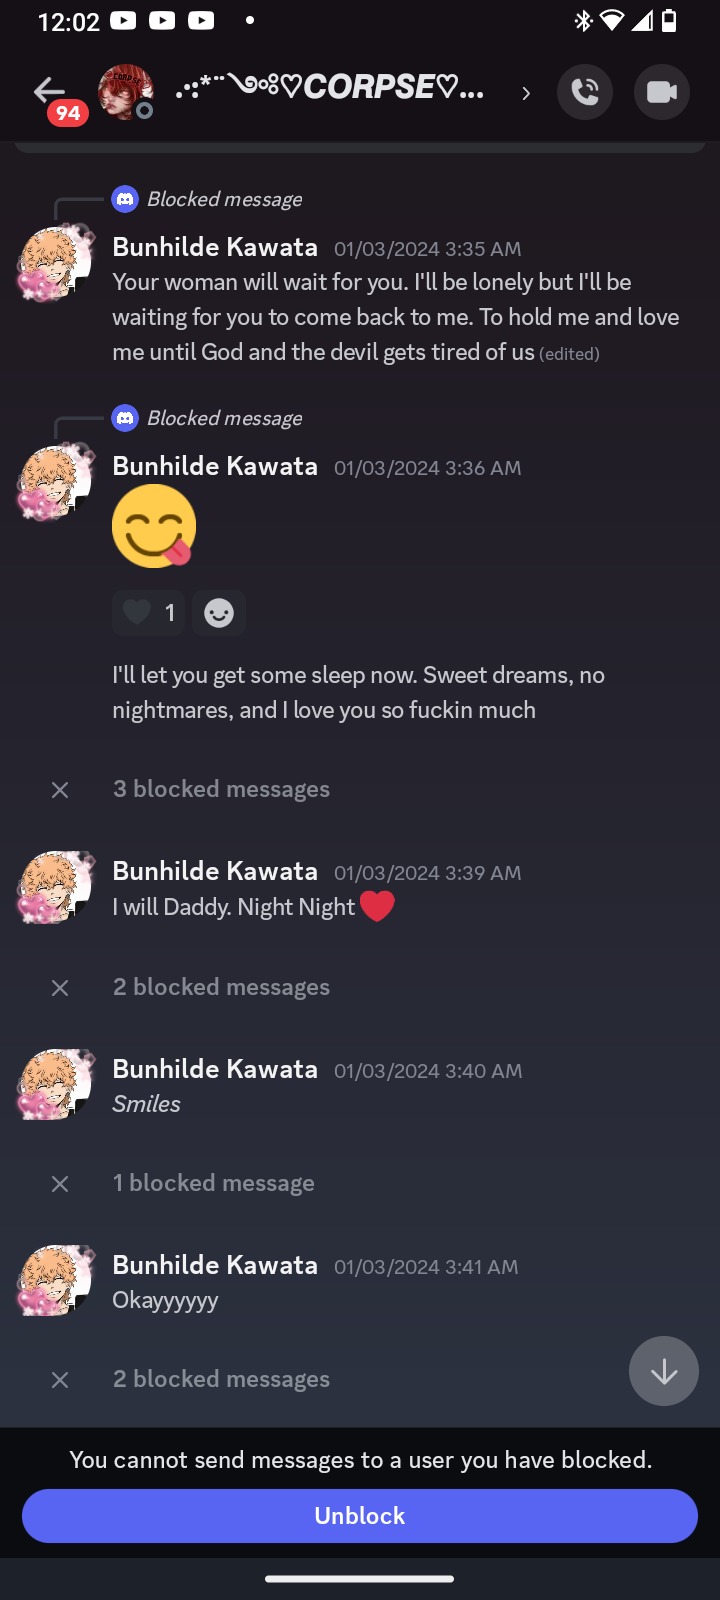This screenshot has height=1600, width=720.
Task: Show 2 blocked messages above 3:40 AM
Action: coord(221,987)
